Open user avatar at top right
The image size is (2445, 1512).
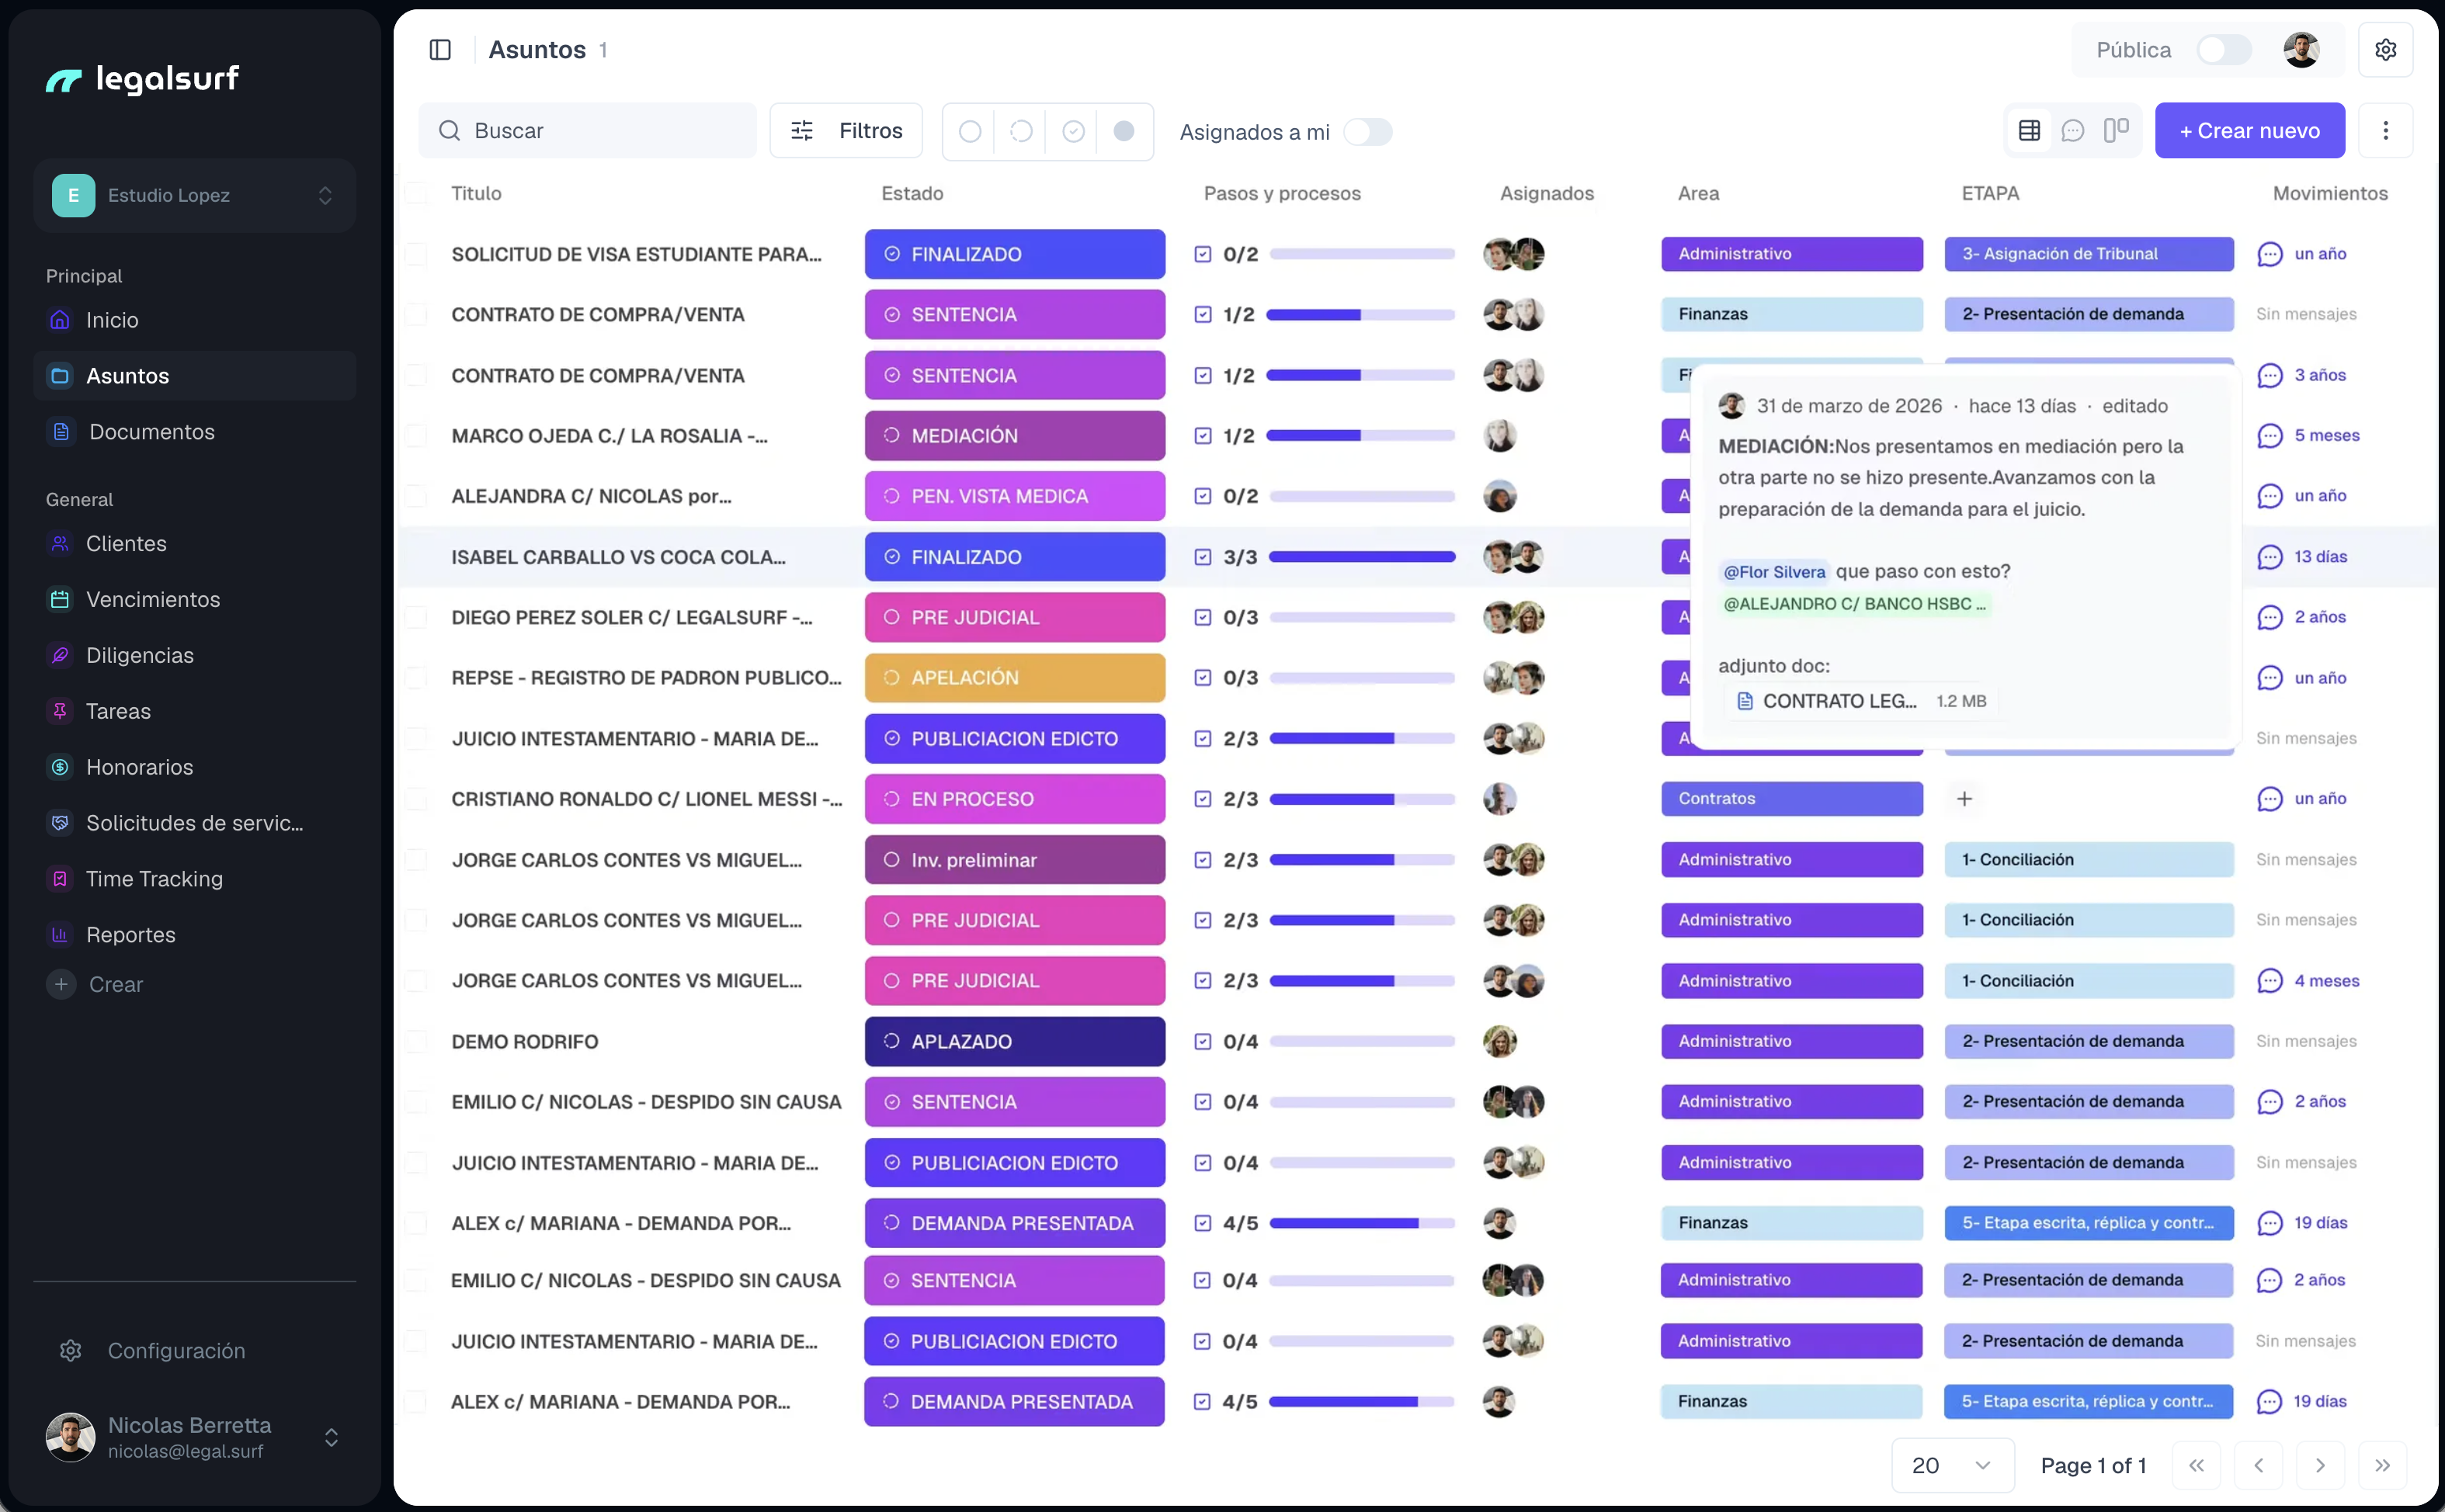point(2301,50)
